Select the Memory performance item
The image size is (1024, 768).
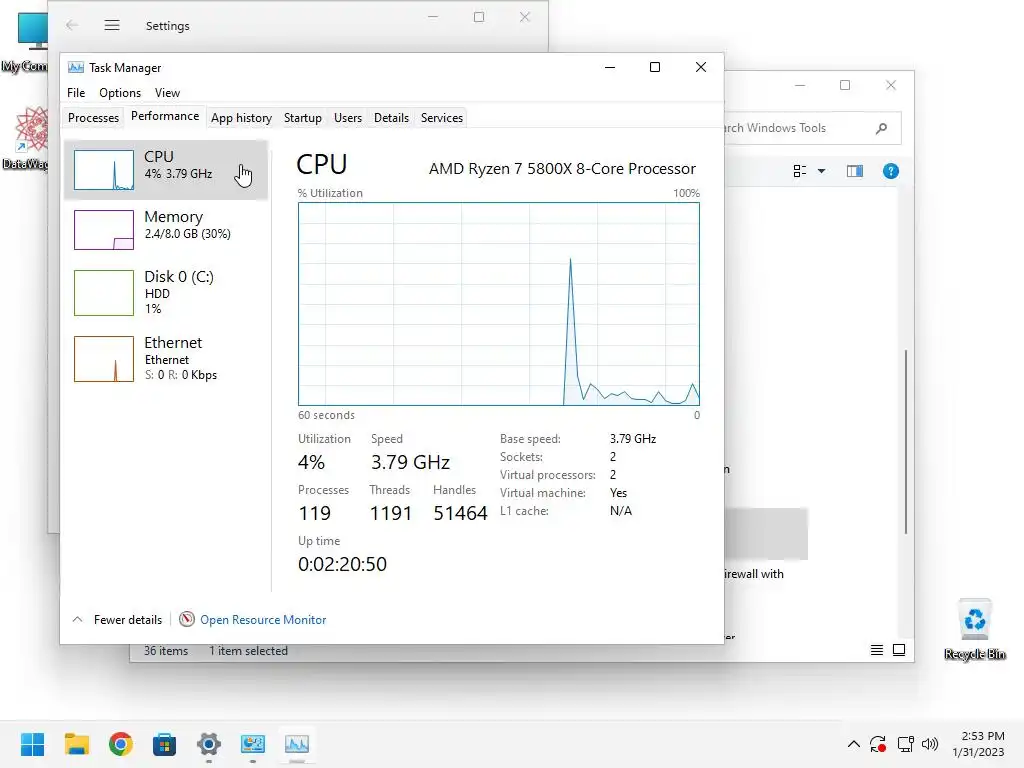tap(166, 229)
